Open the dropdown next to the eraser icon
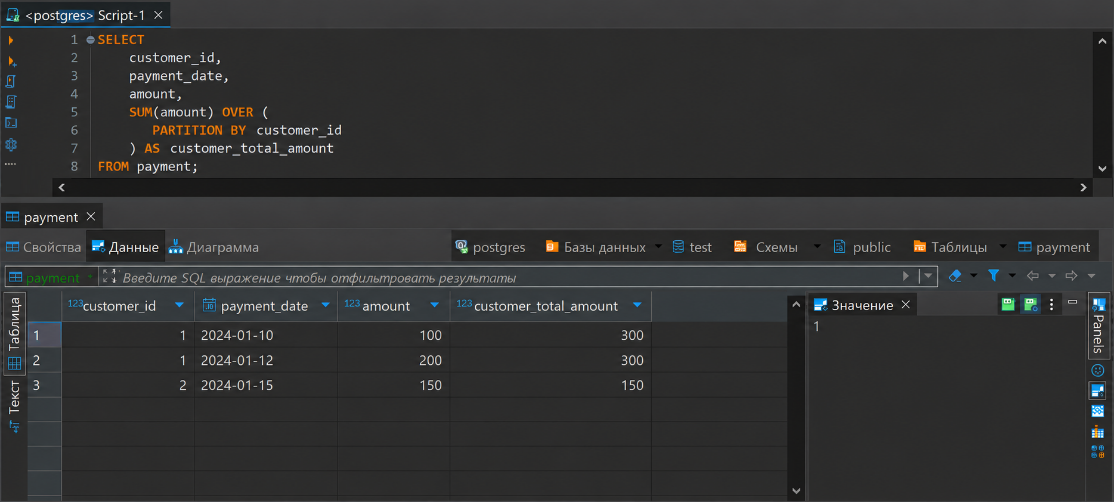1114x502 pixels. pos(974,275)
